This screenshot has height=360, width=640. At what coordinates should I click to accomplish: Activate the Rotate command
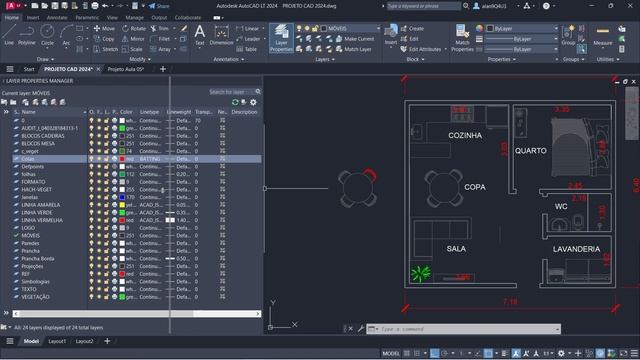[134, 29]
